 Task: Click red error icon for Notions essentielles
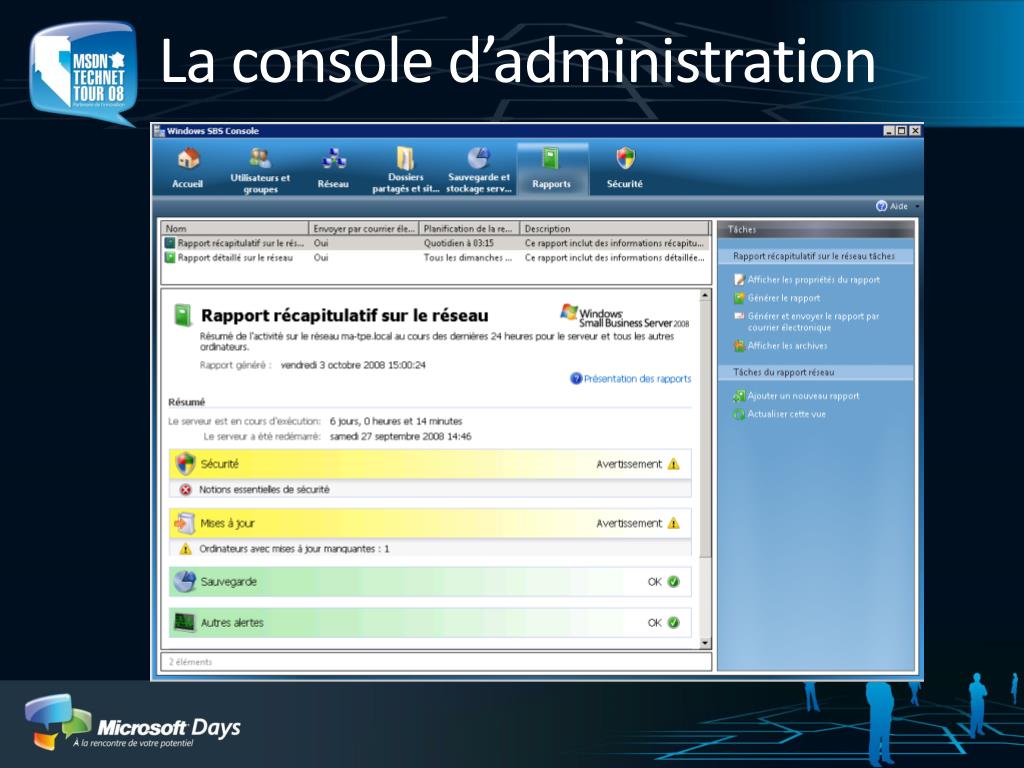[185, 489]
